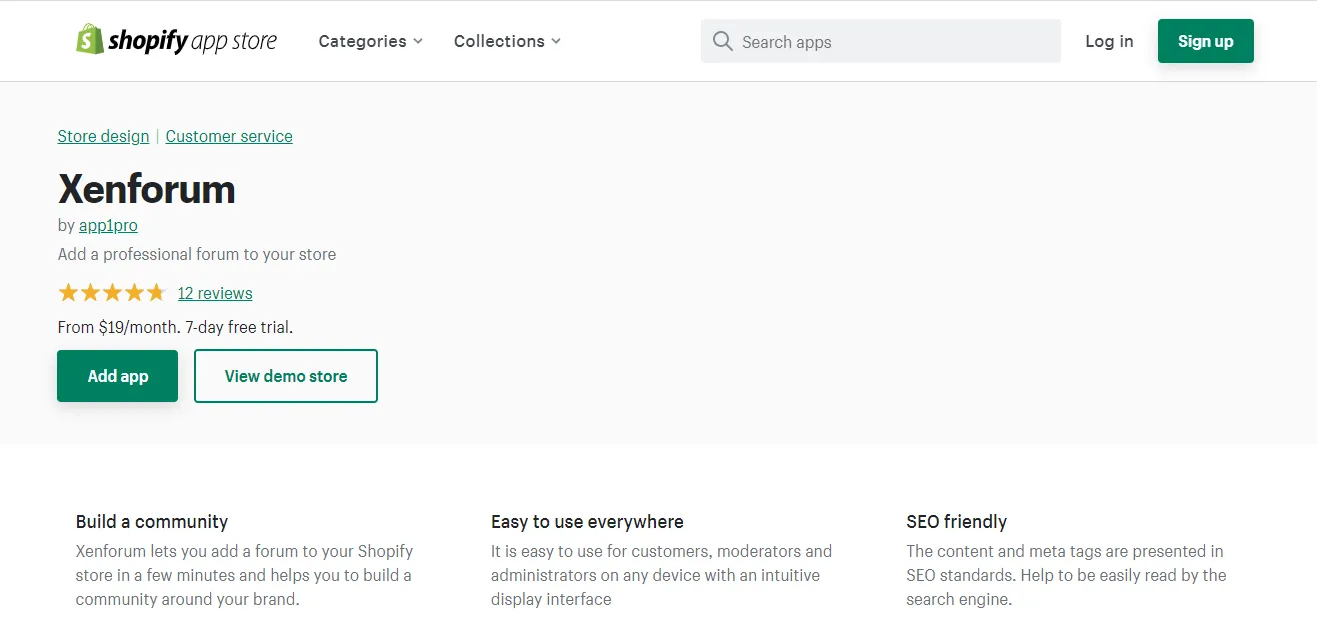Image resolution: width=1317 pixels, height=618 pixels.
Task: Click the magnifying glass search icon
Action: point(722,41)
